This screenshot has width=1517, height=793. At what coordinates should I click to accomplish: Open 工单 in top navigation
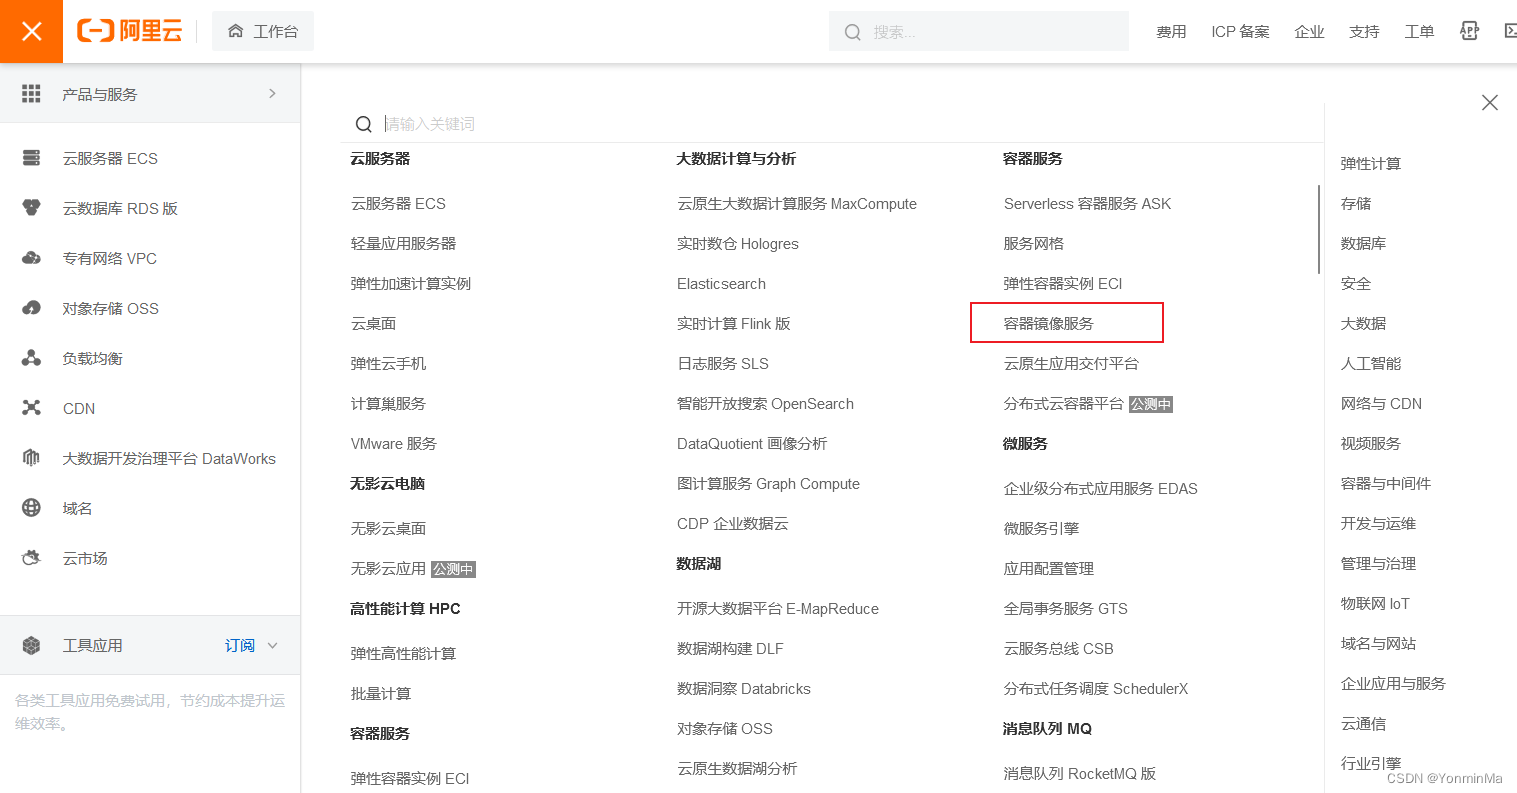click(1419, 32)
